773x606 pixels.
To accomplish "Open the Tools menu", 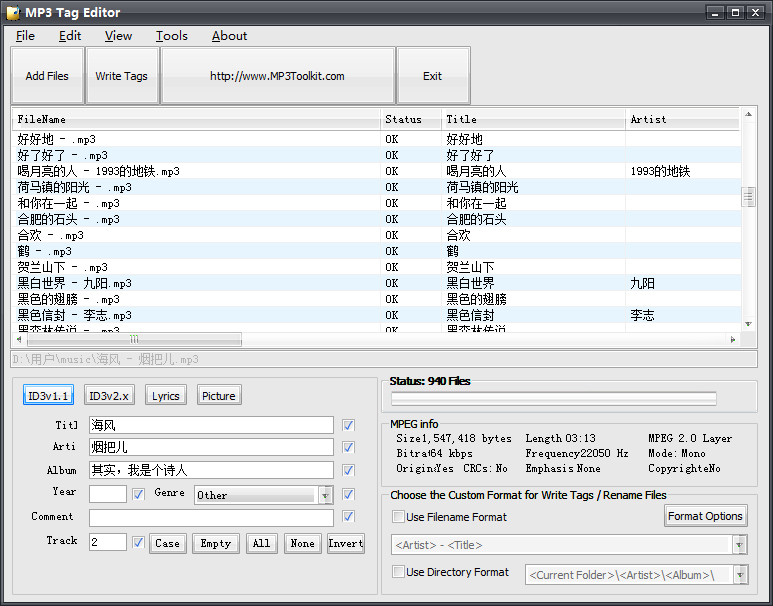I will point(171,36).
